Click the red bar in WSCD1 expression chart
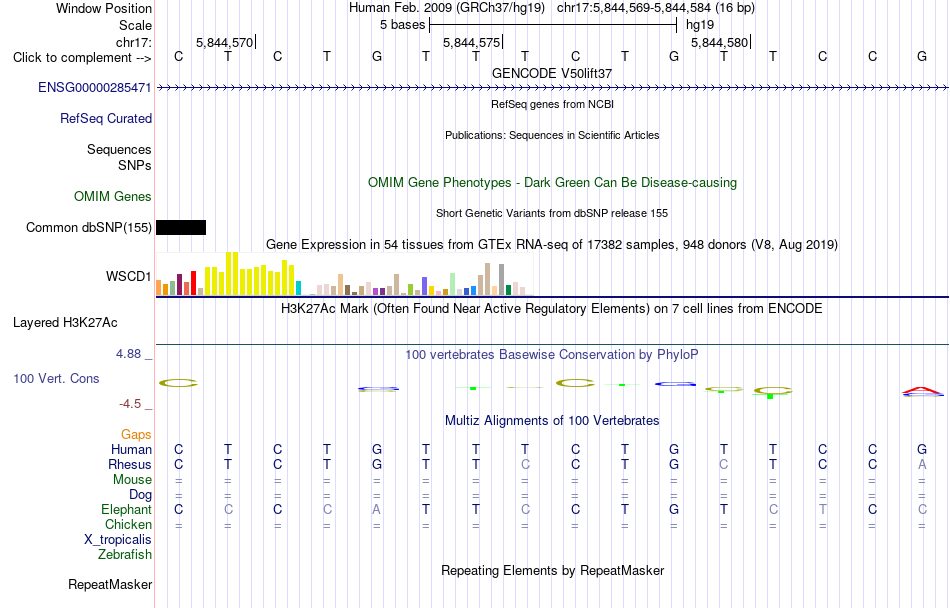950x608 pixels. 194,283
